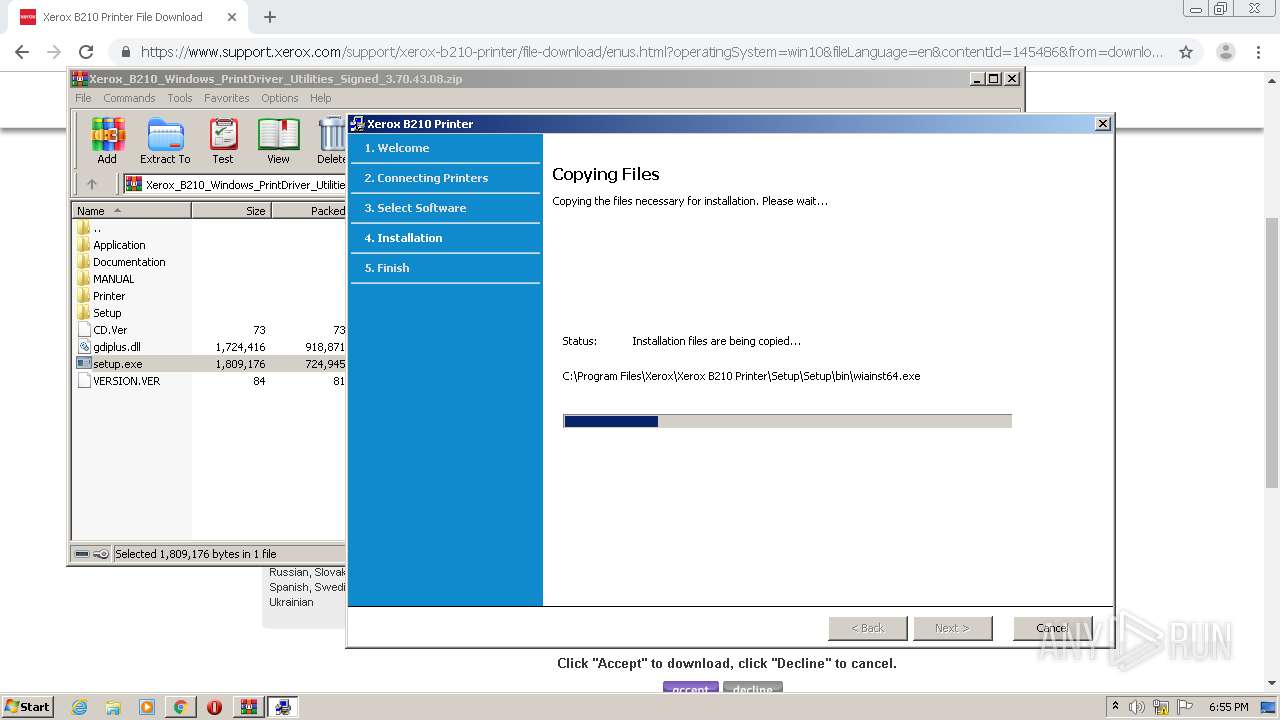
Task: Select VERSION.VER file row
Action: [210, 381]
